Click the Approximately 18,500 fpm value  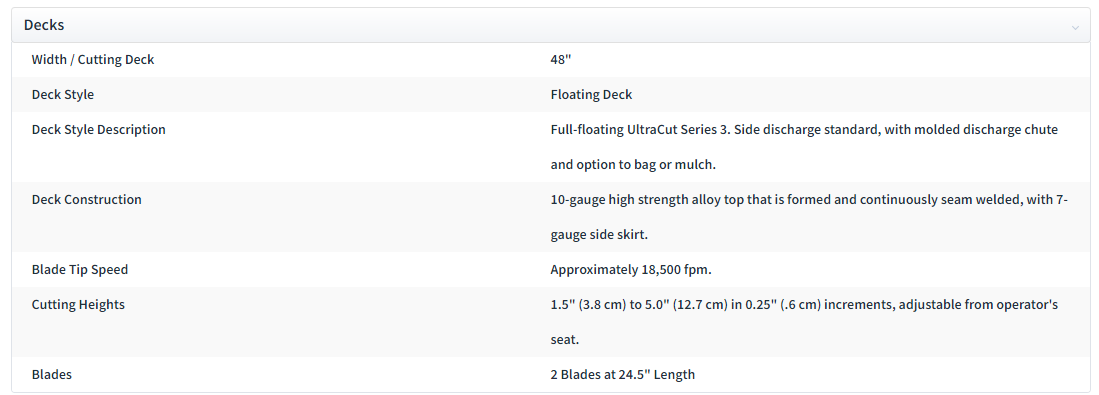tap(631, 270)
